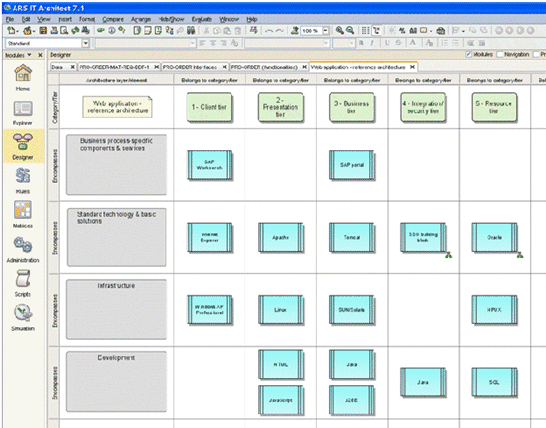The height and width of the screenshot is (428, 546).
Task: Select the Infrastructure grey layer box
Action: click(116, 309)
